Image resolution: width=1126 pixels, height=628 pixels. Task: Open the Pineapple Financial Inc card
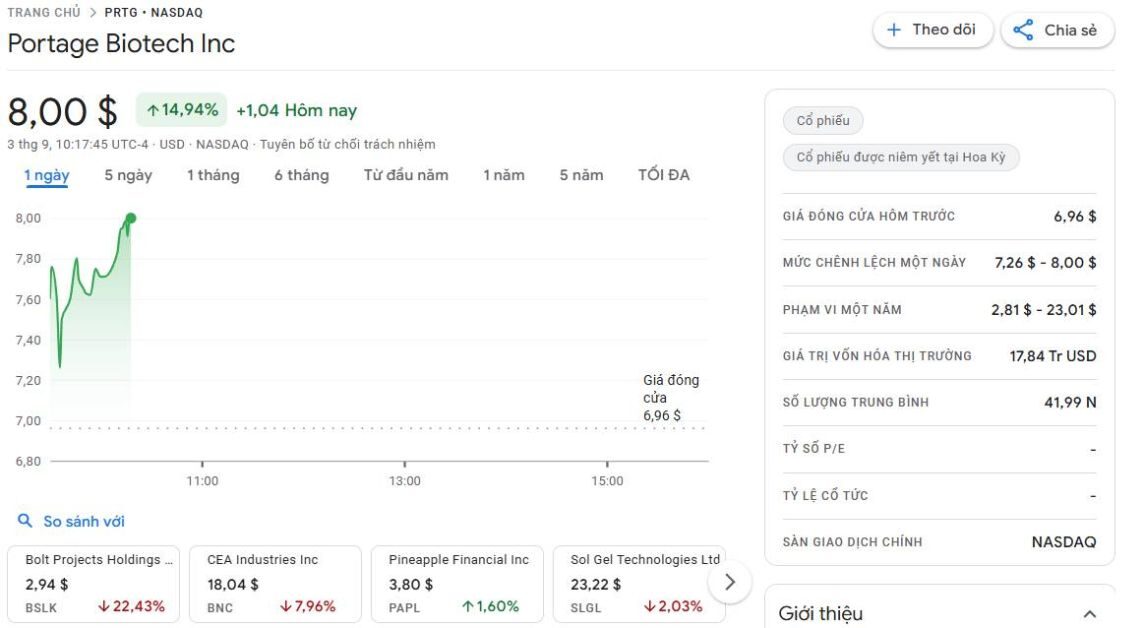457,583
